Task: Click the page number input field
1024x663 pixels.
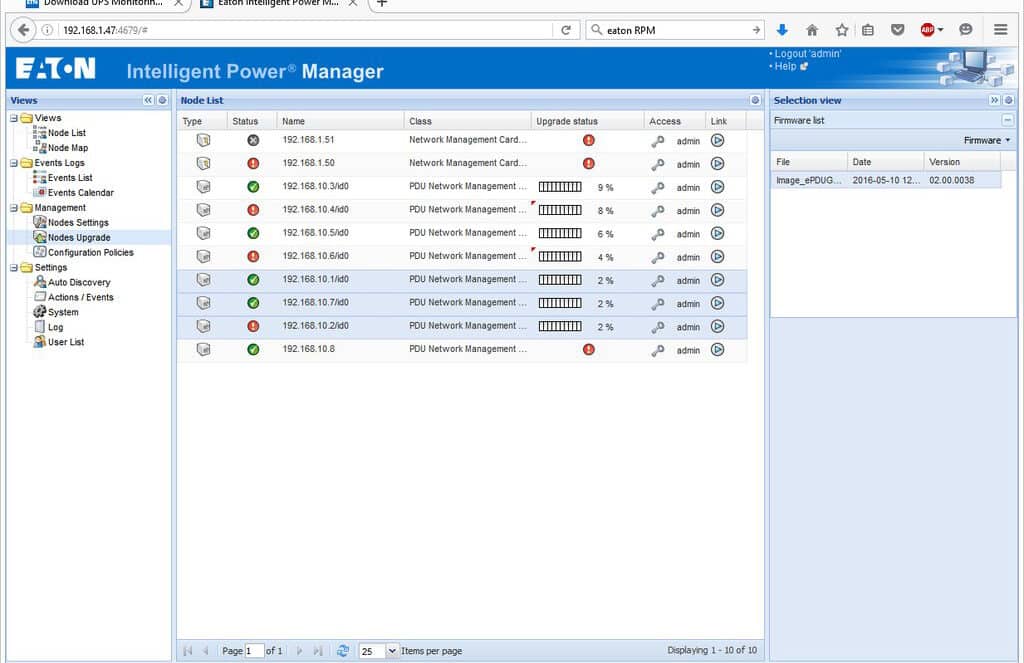Action: [x=254, y=651]
